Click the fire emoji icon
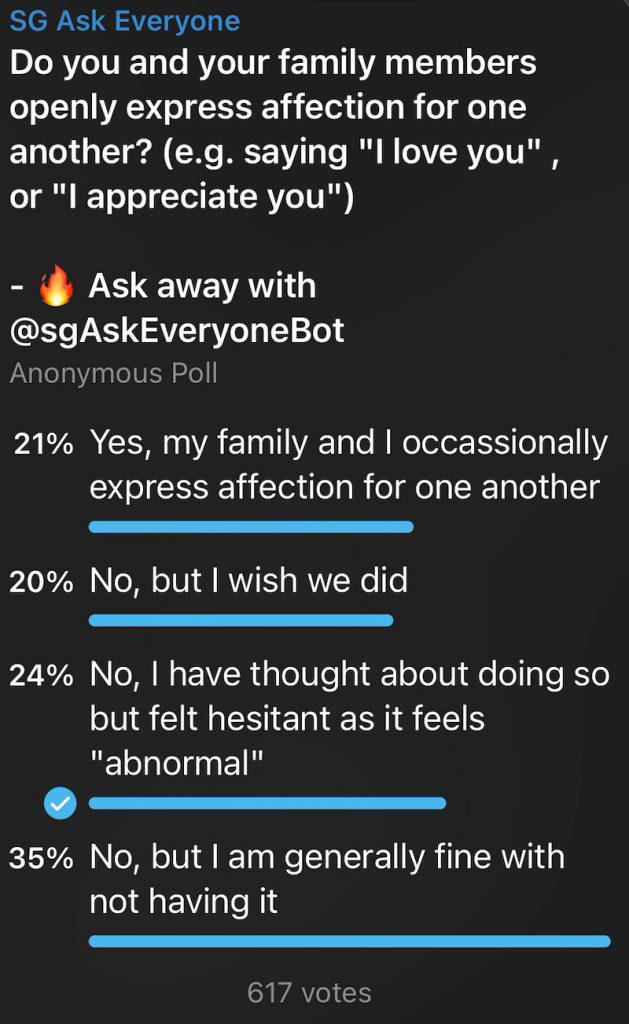This screenshot has height=1024, width=629. coord(57,288)
